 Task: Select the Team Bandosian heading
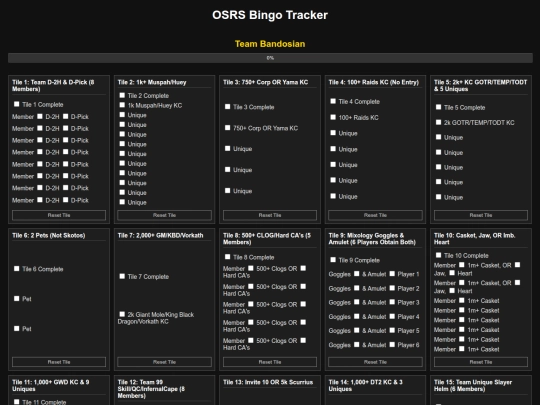(x=270, y=44)
